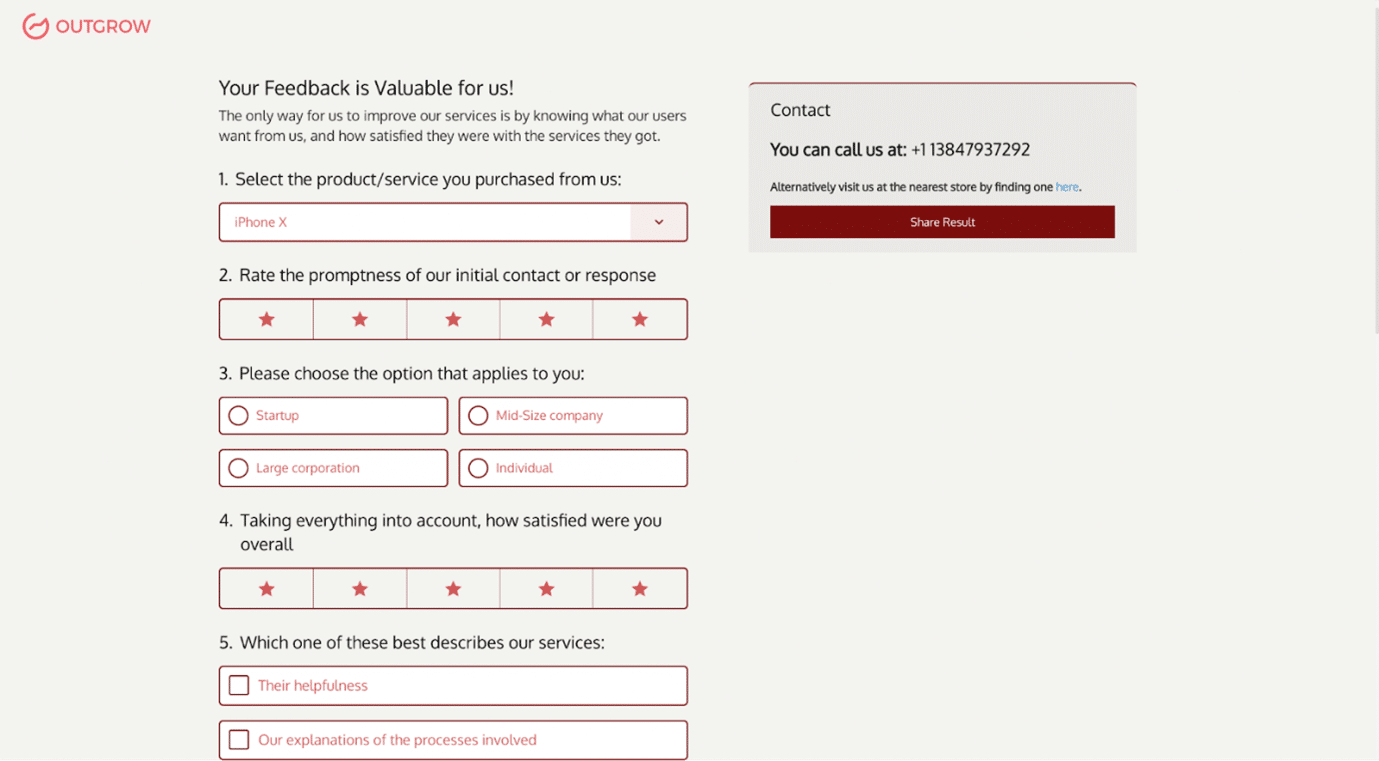Screen dimensions: 1379x761
Task: Give overall satisfaction four stars
Action: click(546, 589)
